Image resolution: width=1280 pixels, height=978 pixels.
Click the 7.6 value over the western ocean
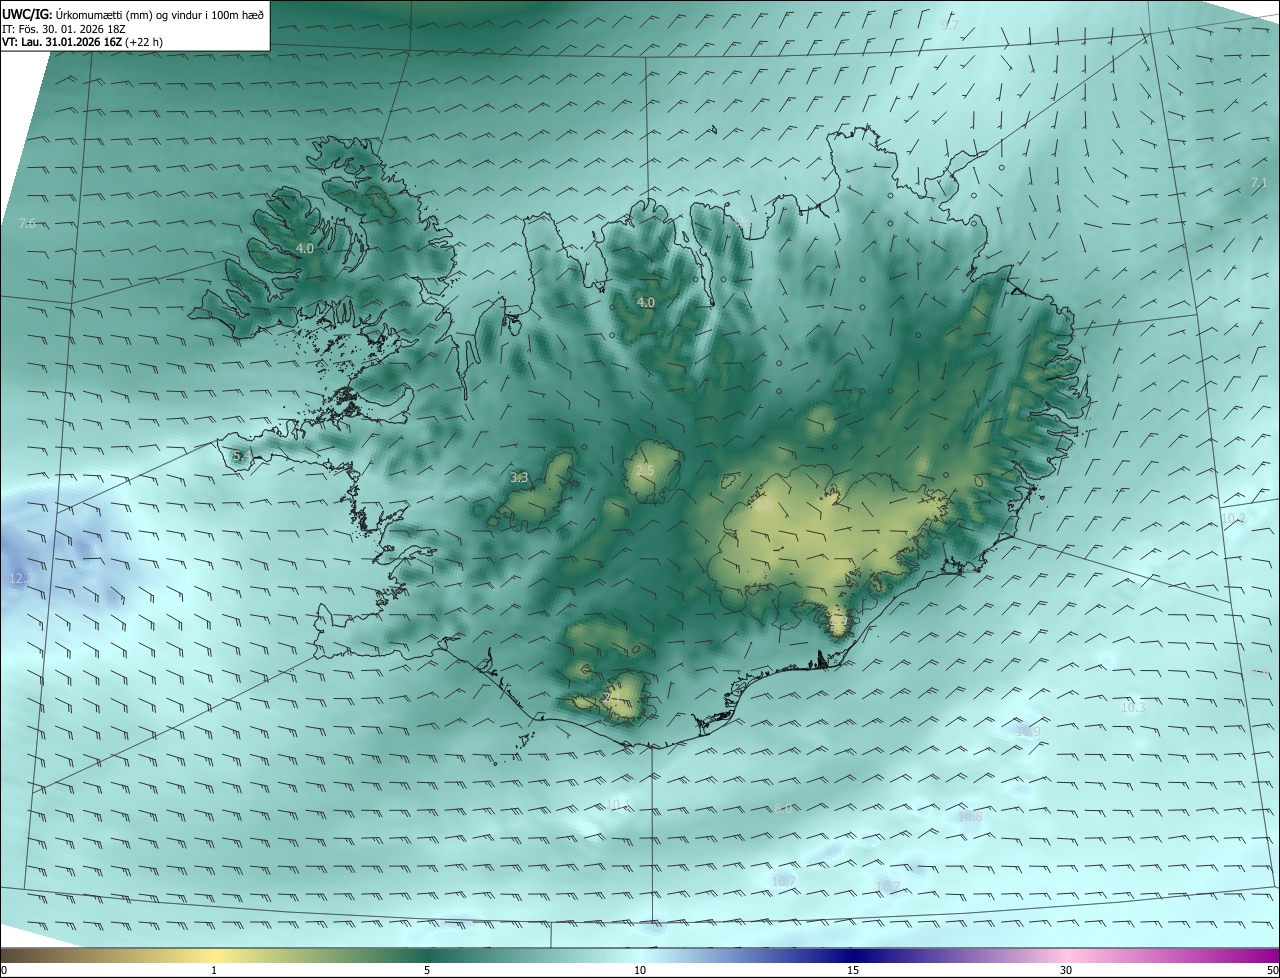[x=27, y=224]
